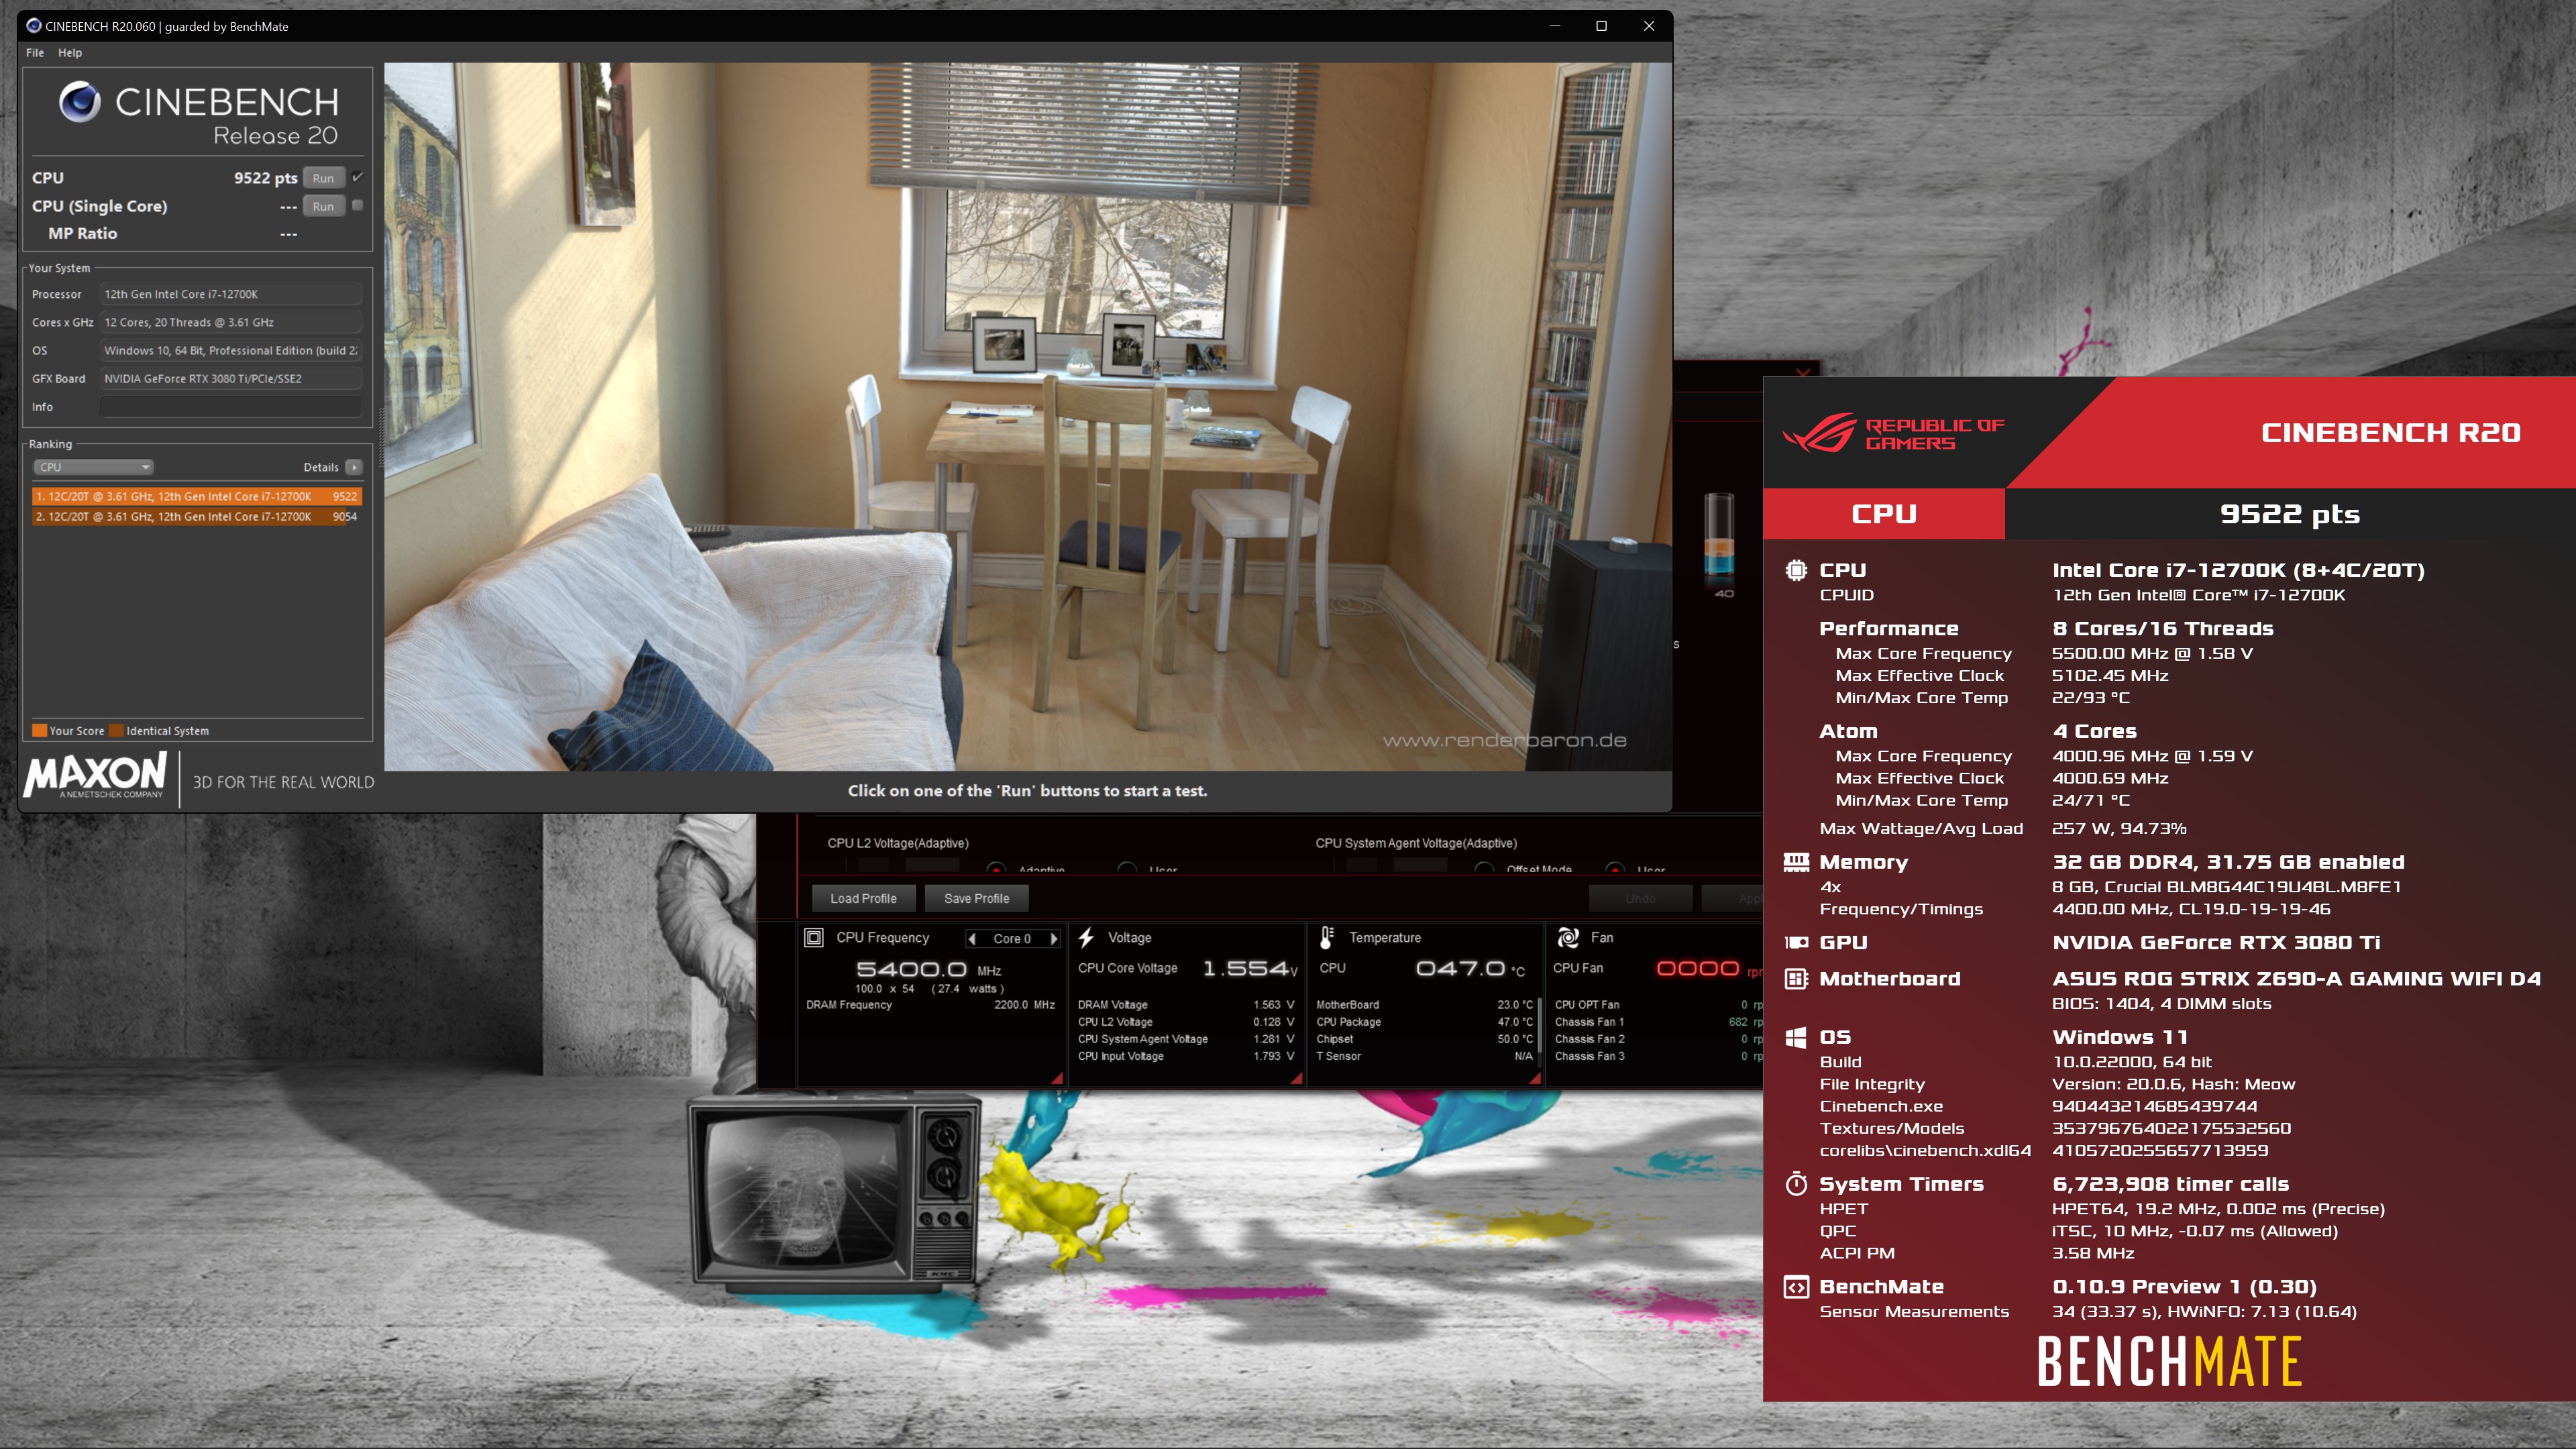Expand CPU Frequency panel via red corner triangle

[x=1057, y=1078]
